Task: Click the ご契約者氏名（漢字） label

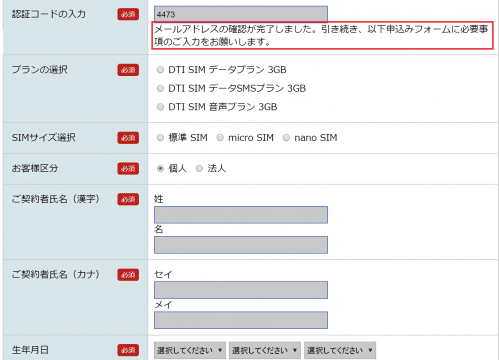Action: [x=56, y=199]
